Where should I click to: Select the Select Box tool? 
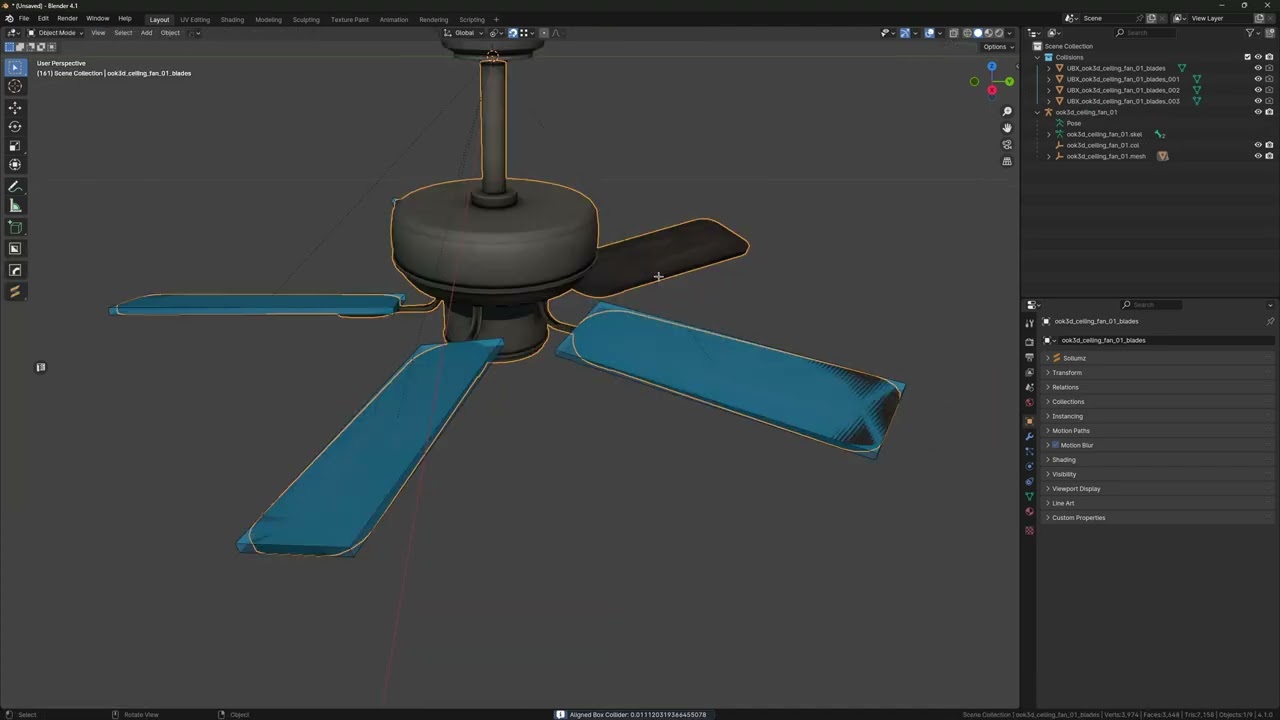[x=15, y=67]
